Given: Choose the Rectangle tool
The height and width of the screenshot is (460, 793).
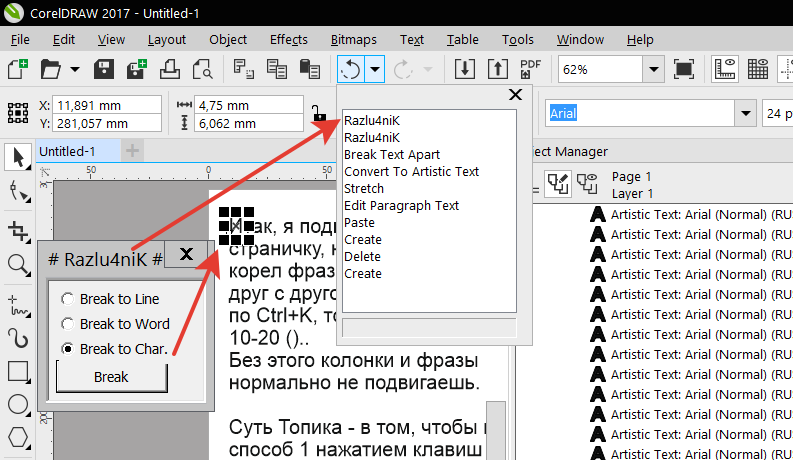Looking at the screenshot, I should [17, 372].
